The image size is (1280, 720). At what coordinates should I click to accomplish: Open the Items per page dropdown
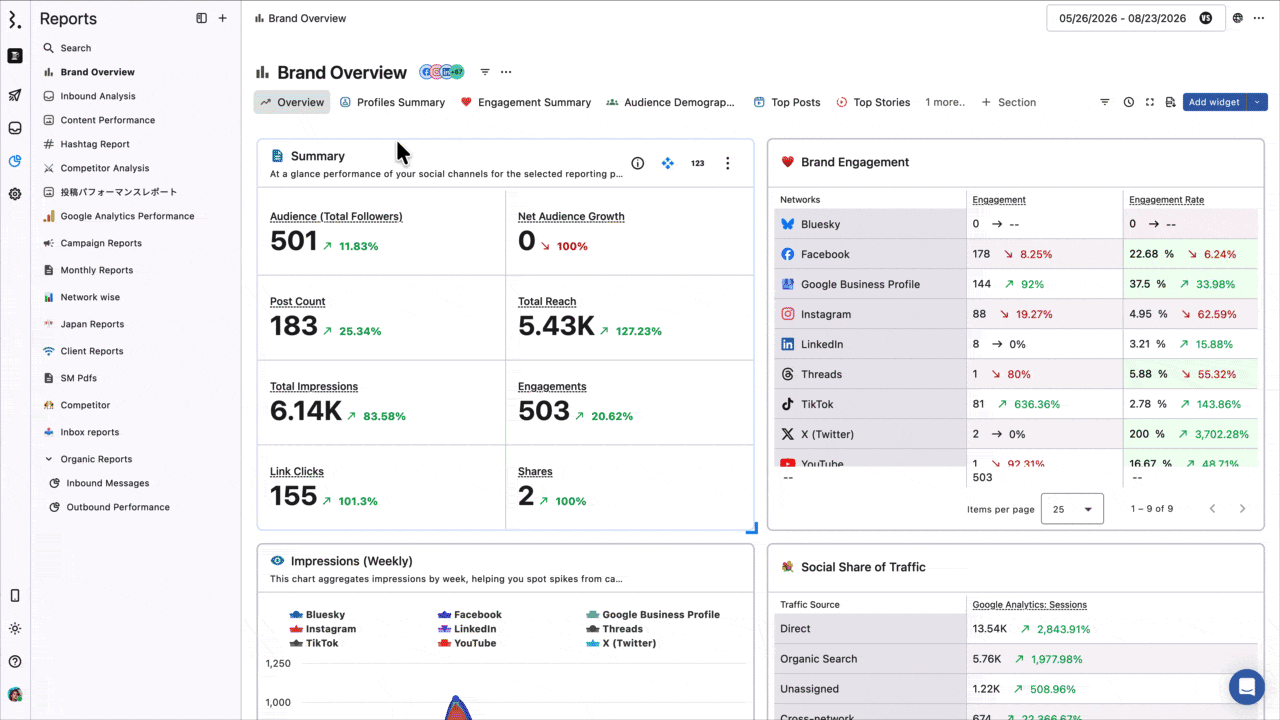pos(1072,509)
